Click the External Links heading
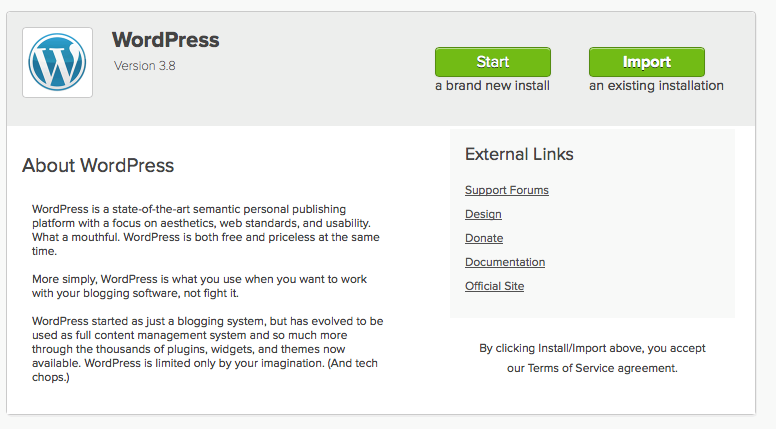 pyautogui.click(x=519, y=154)
